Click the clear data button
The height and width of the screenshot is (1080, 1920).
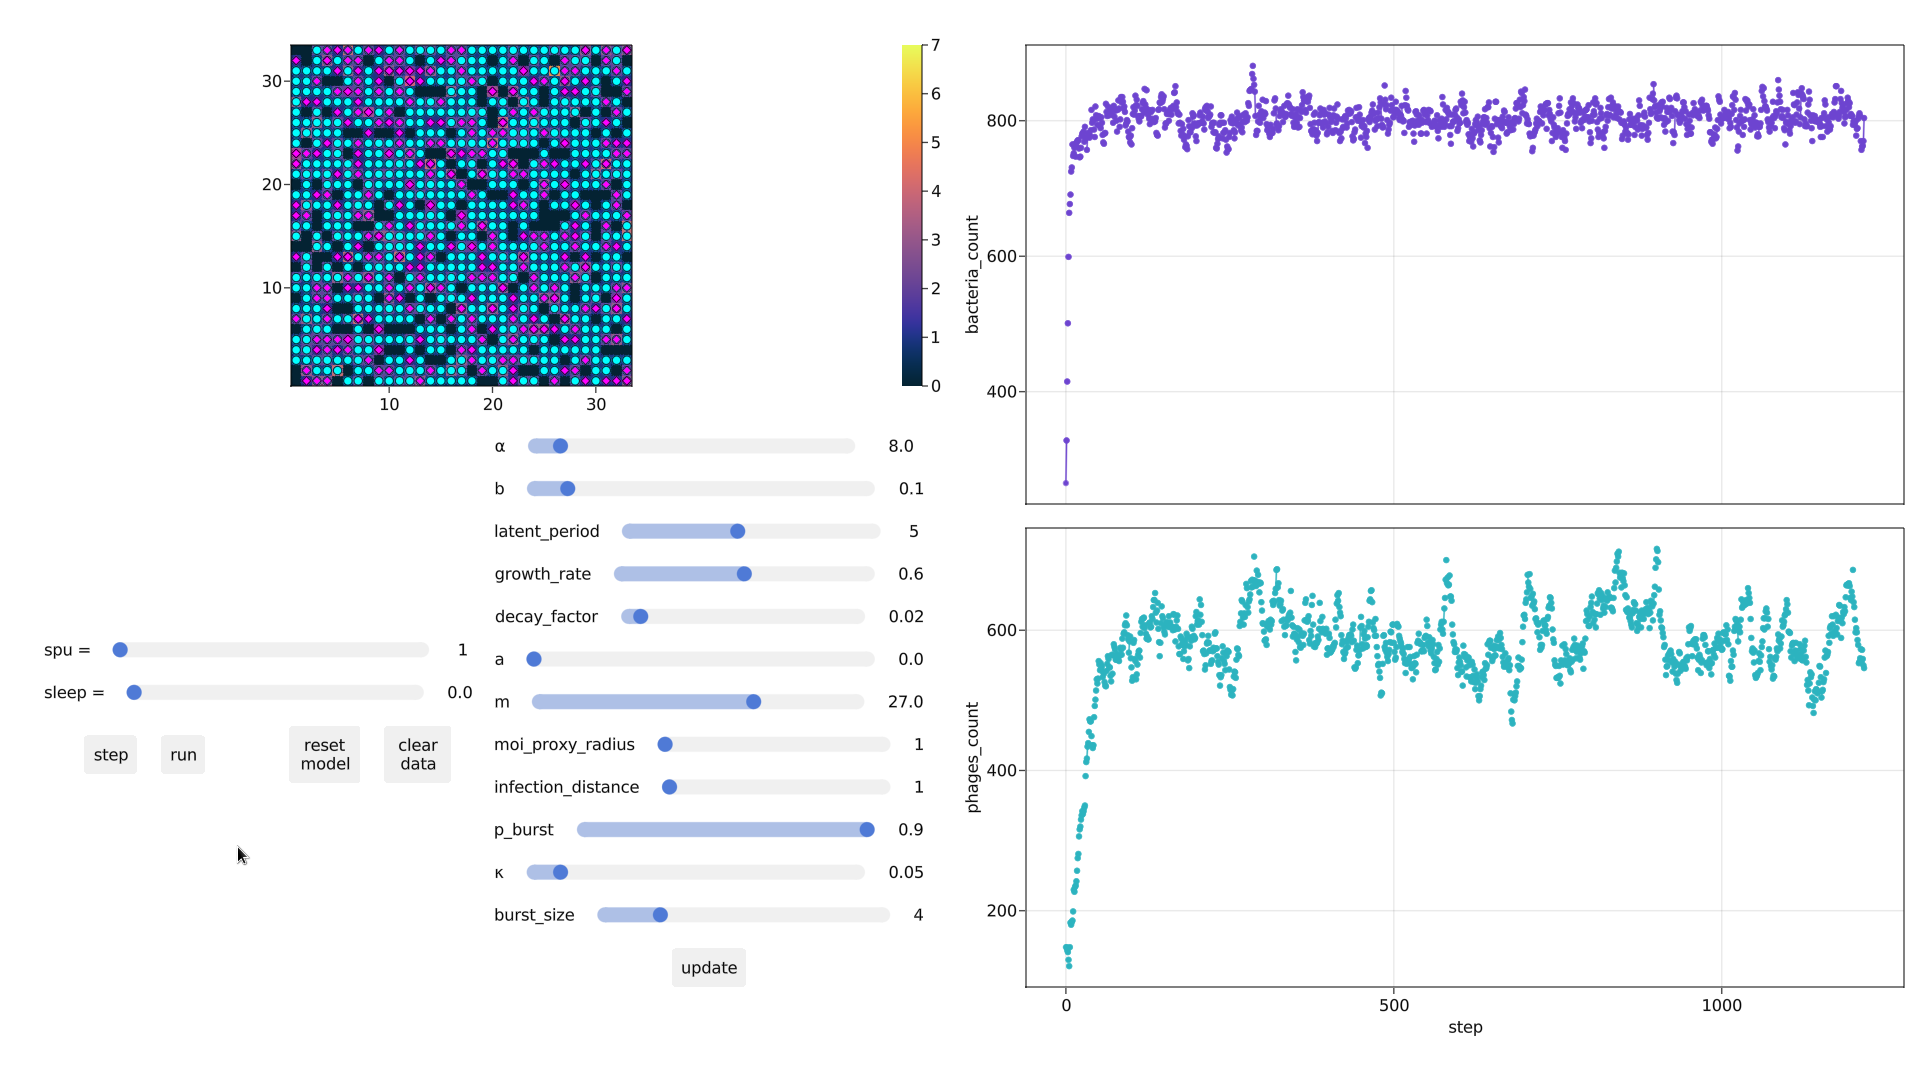pyautogui.click(x=418, y=755)
